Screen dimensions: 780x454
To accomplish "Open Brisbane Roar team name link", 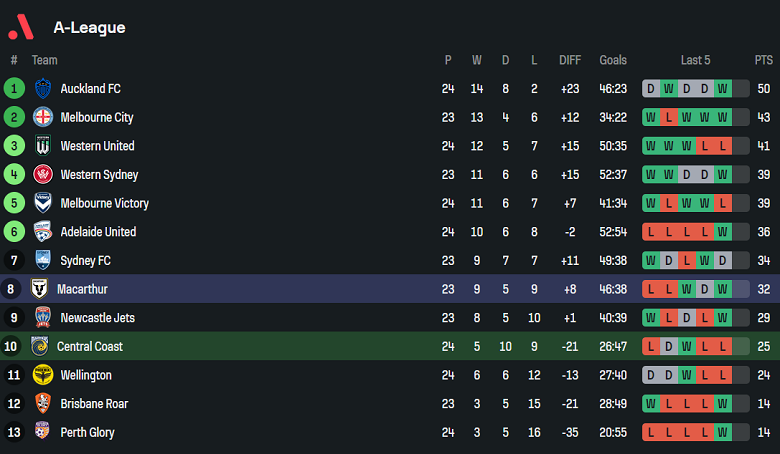I will (x=94, y=404).
